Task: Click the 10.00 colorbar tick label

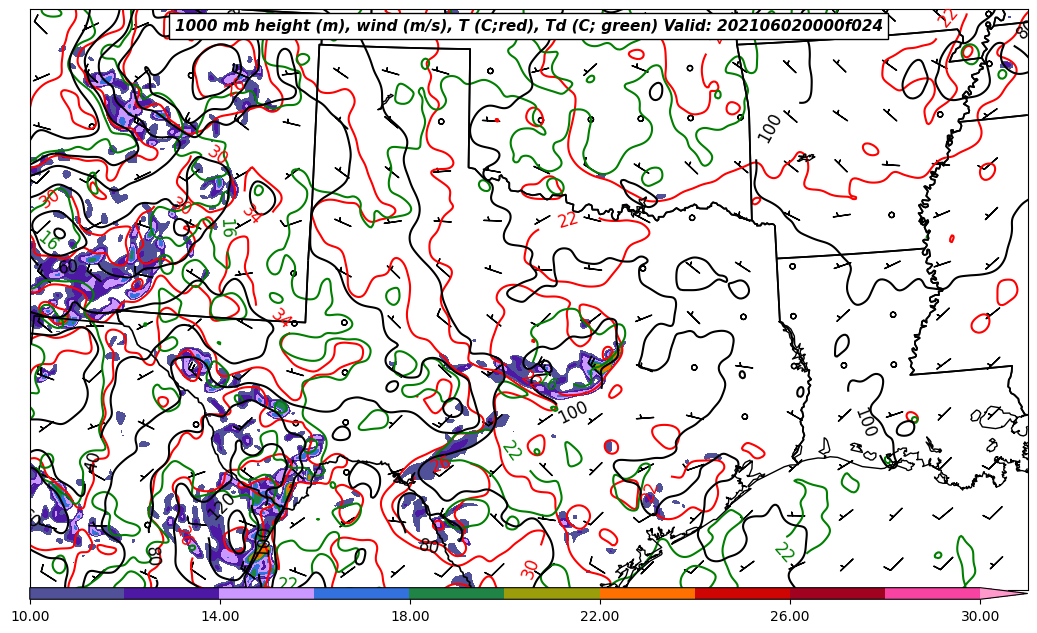Action: tap(30, 616)
